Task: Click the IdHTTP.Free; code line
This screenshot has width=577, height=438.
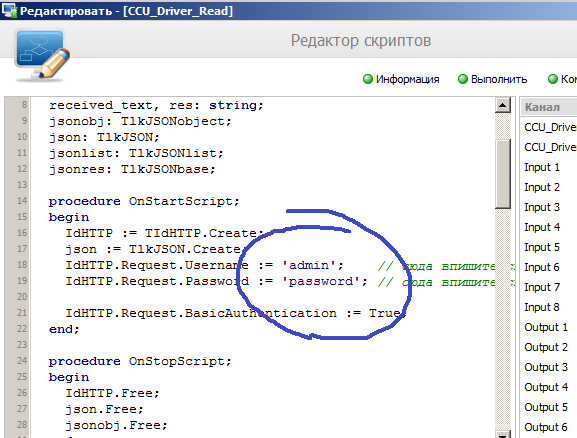Action: pyautogui.click(x=112, y=393)
